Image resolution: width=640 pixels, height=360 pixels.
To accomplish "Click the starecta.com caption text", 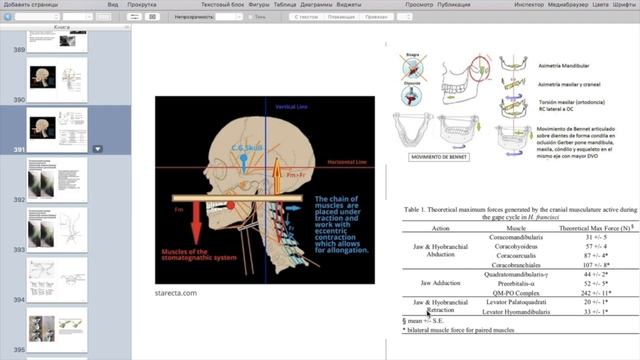I will pos(176,293).
